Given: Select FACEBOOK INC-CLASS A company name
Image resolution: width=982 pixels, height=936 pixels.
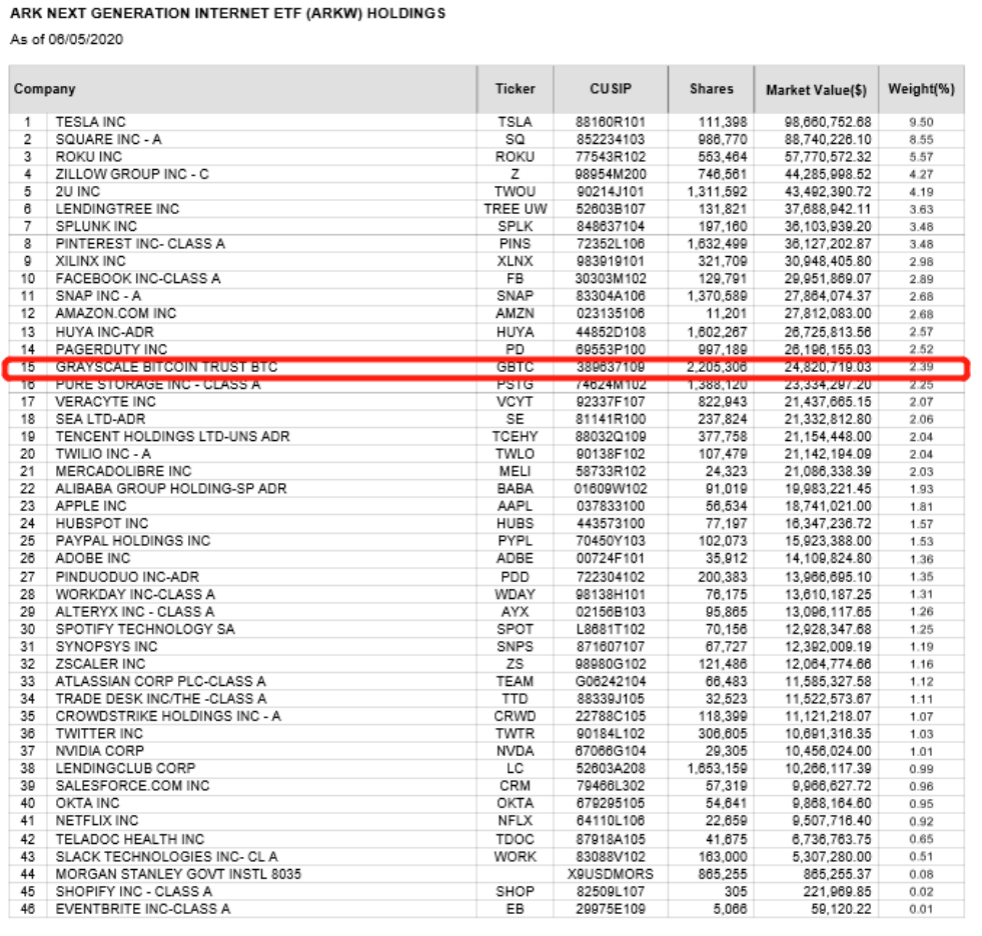Looking at the screenshot, I should pyautogui.click(x=138, y=279).
